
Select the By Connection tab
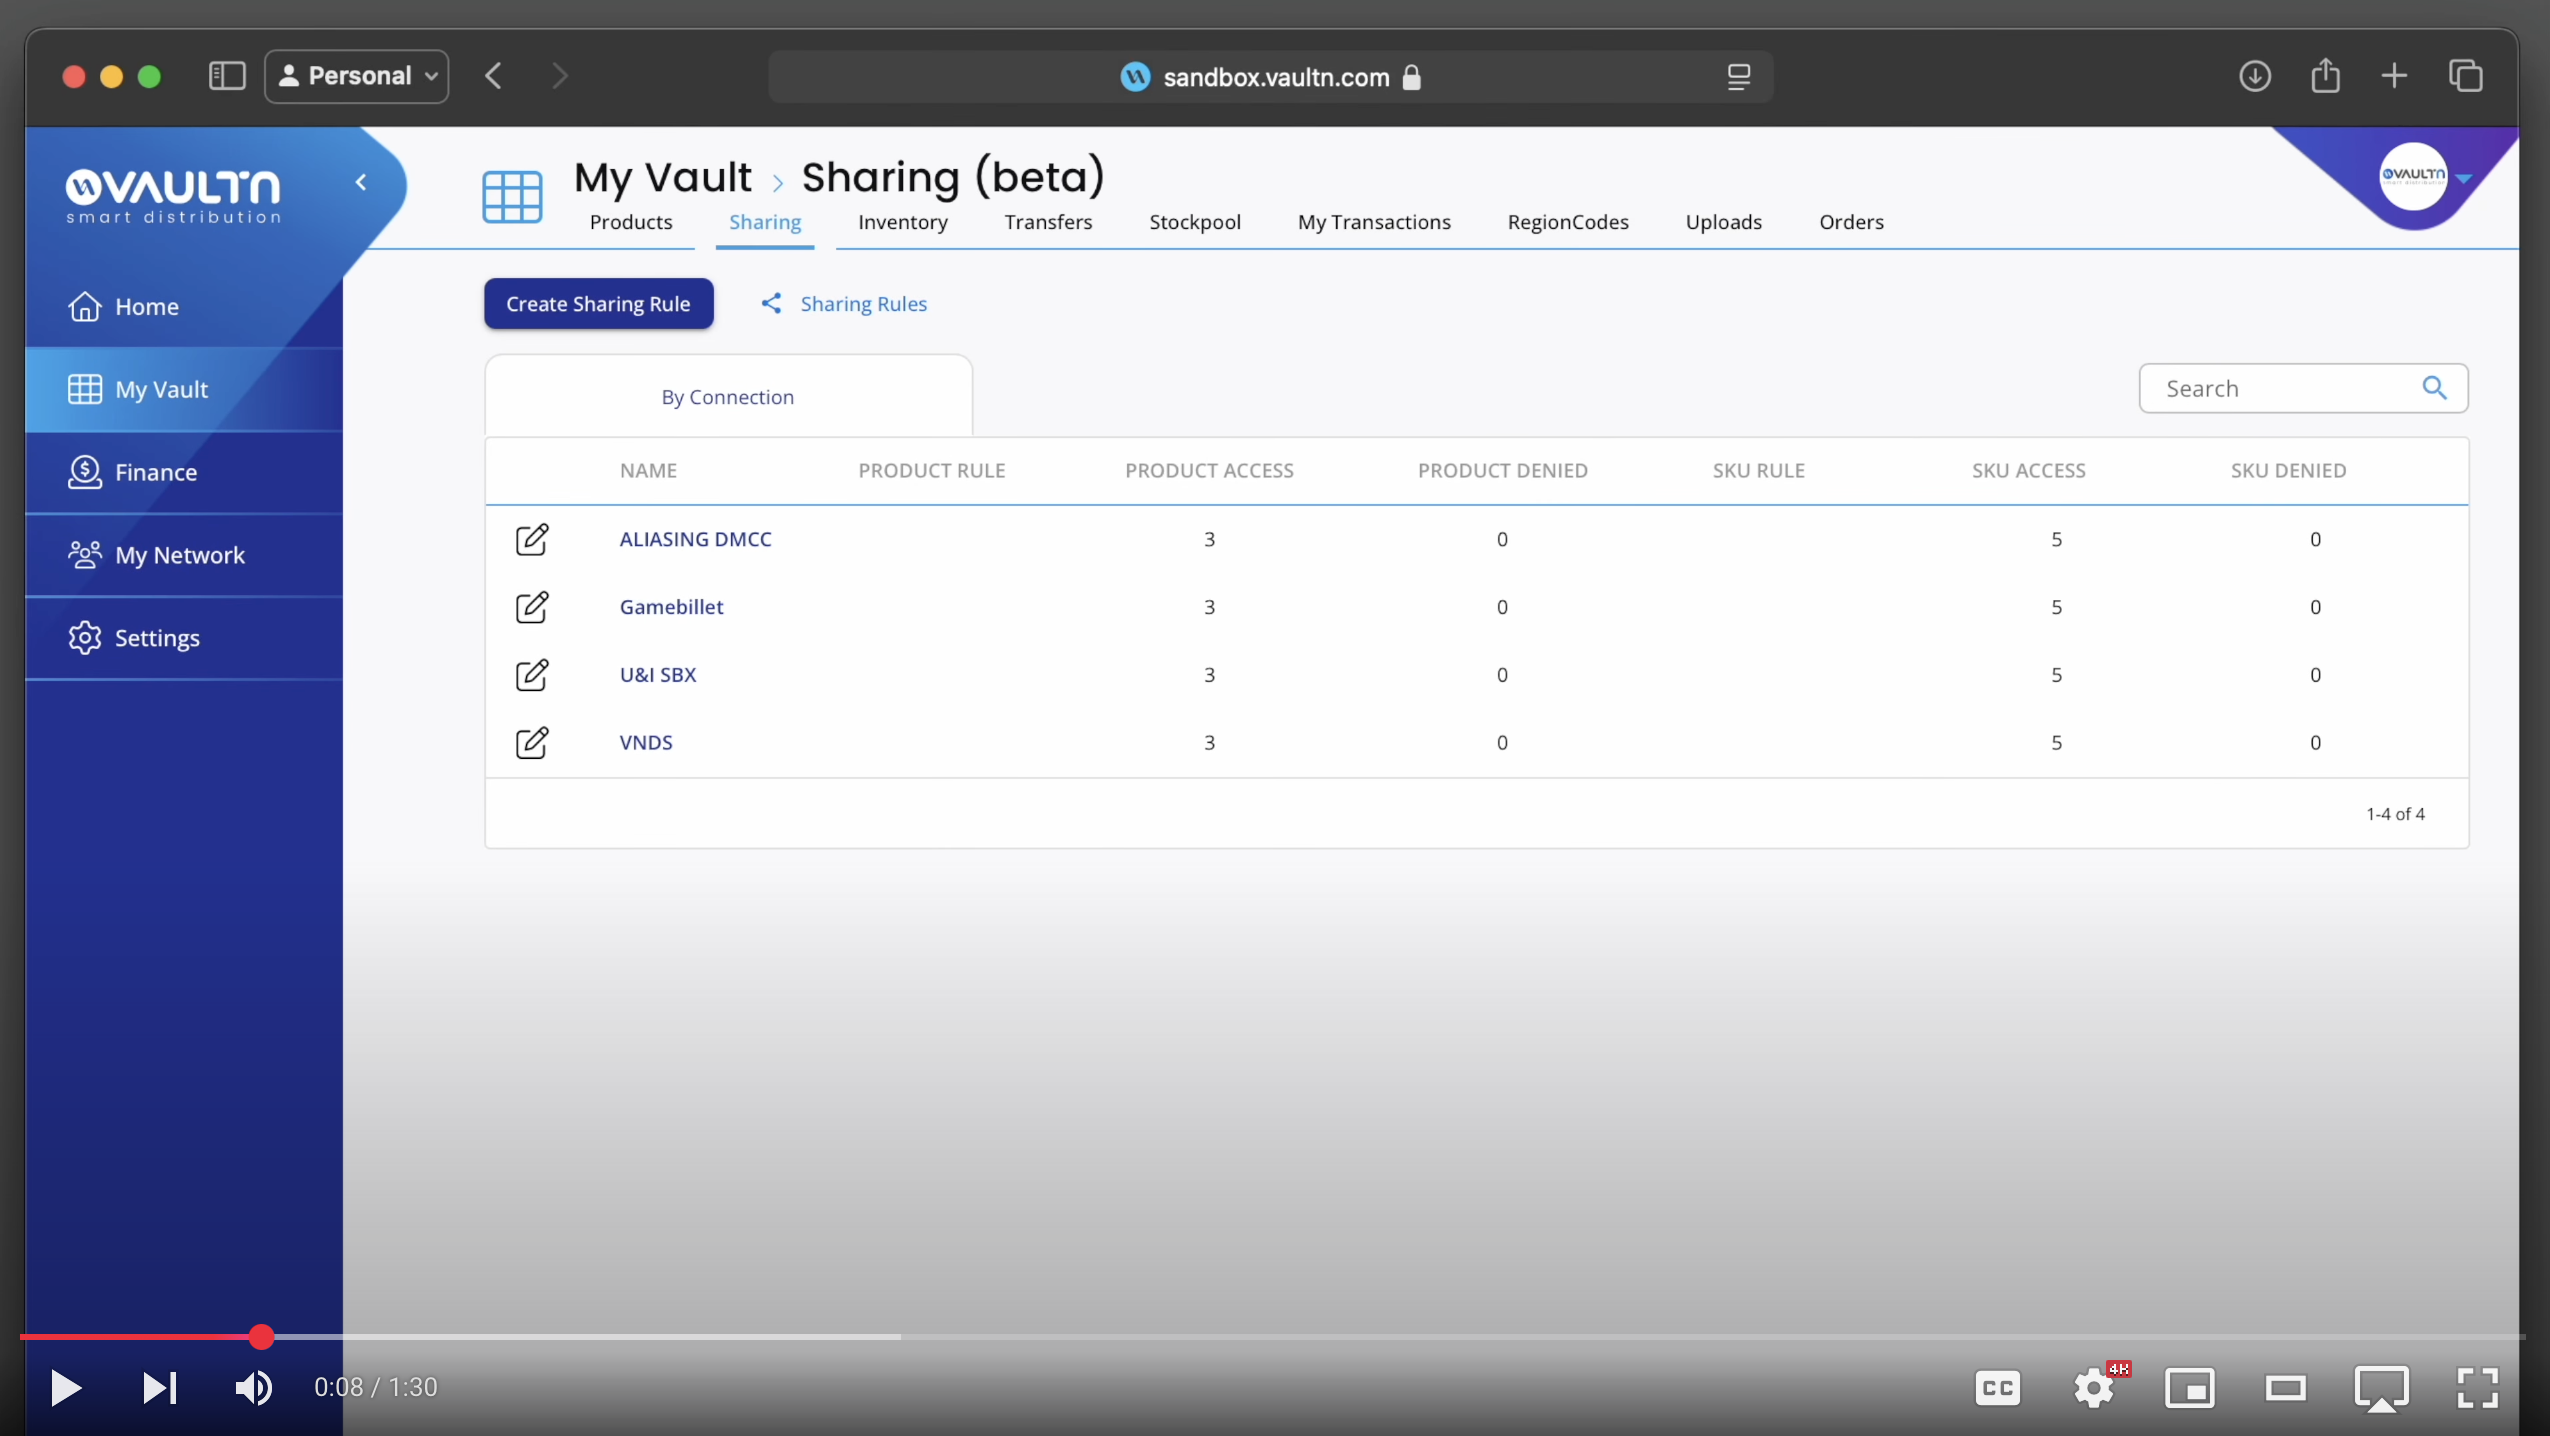click(x=728, y=397)
